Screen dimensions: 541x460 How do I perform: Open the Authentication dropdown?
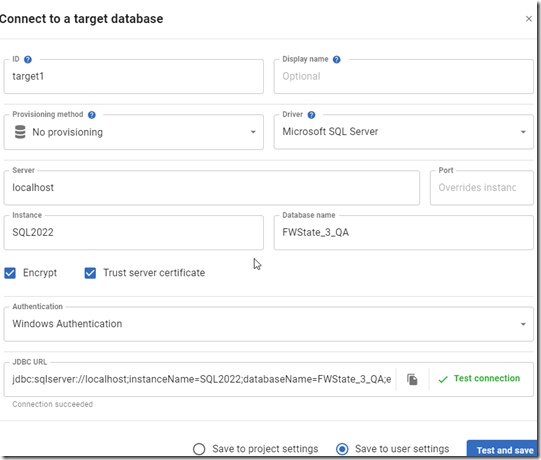coord(268,324)
